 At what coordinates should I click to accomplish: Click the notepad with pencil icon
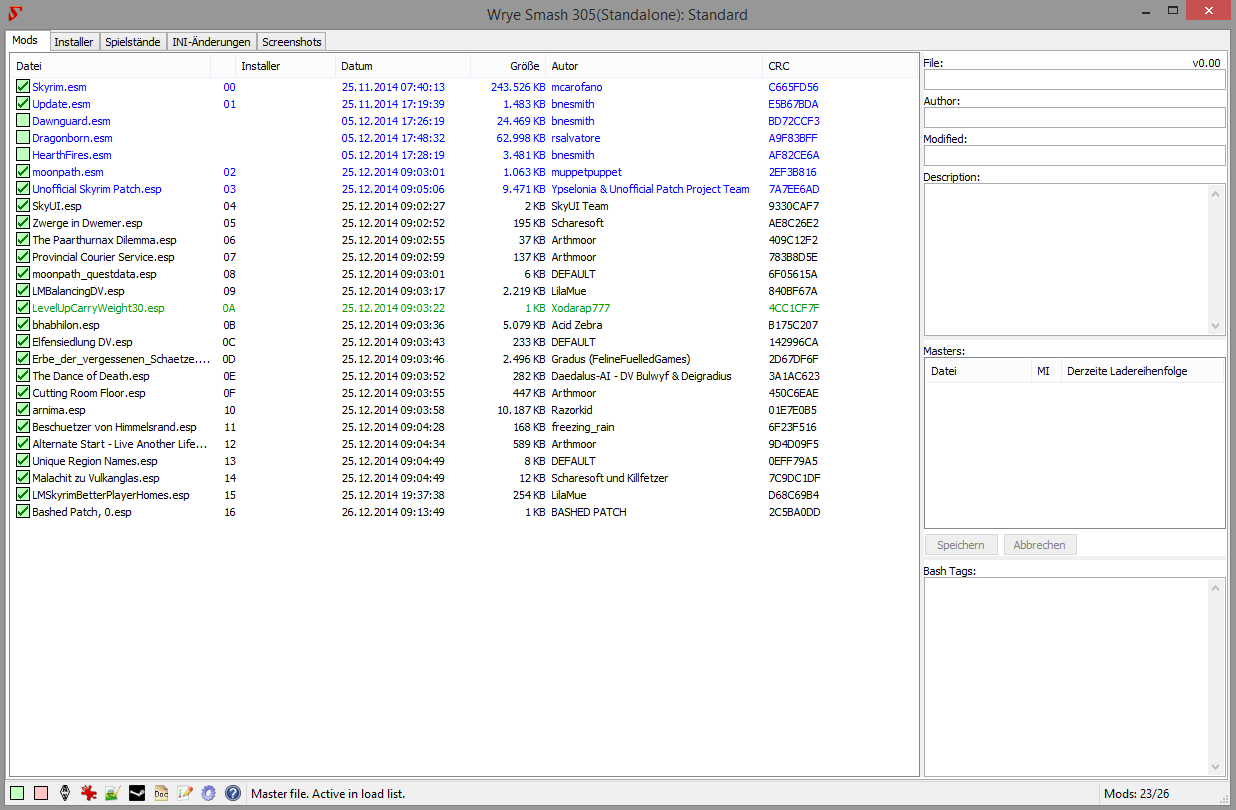point(185,793)
